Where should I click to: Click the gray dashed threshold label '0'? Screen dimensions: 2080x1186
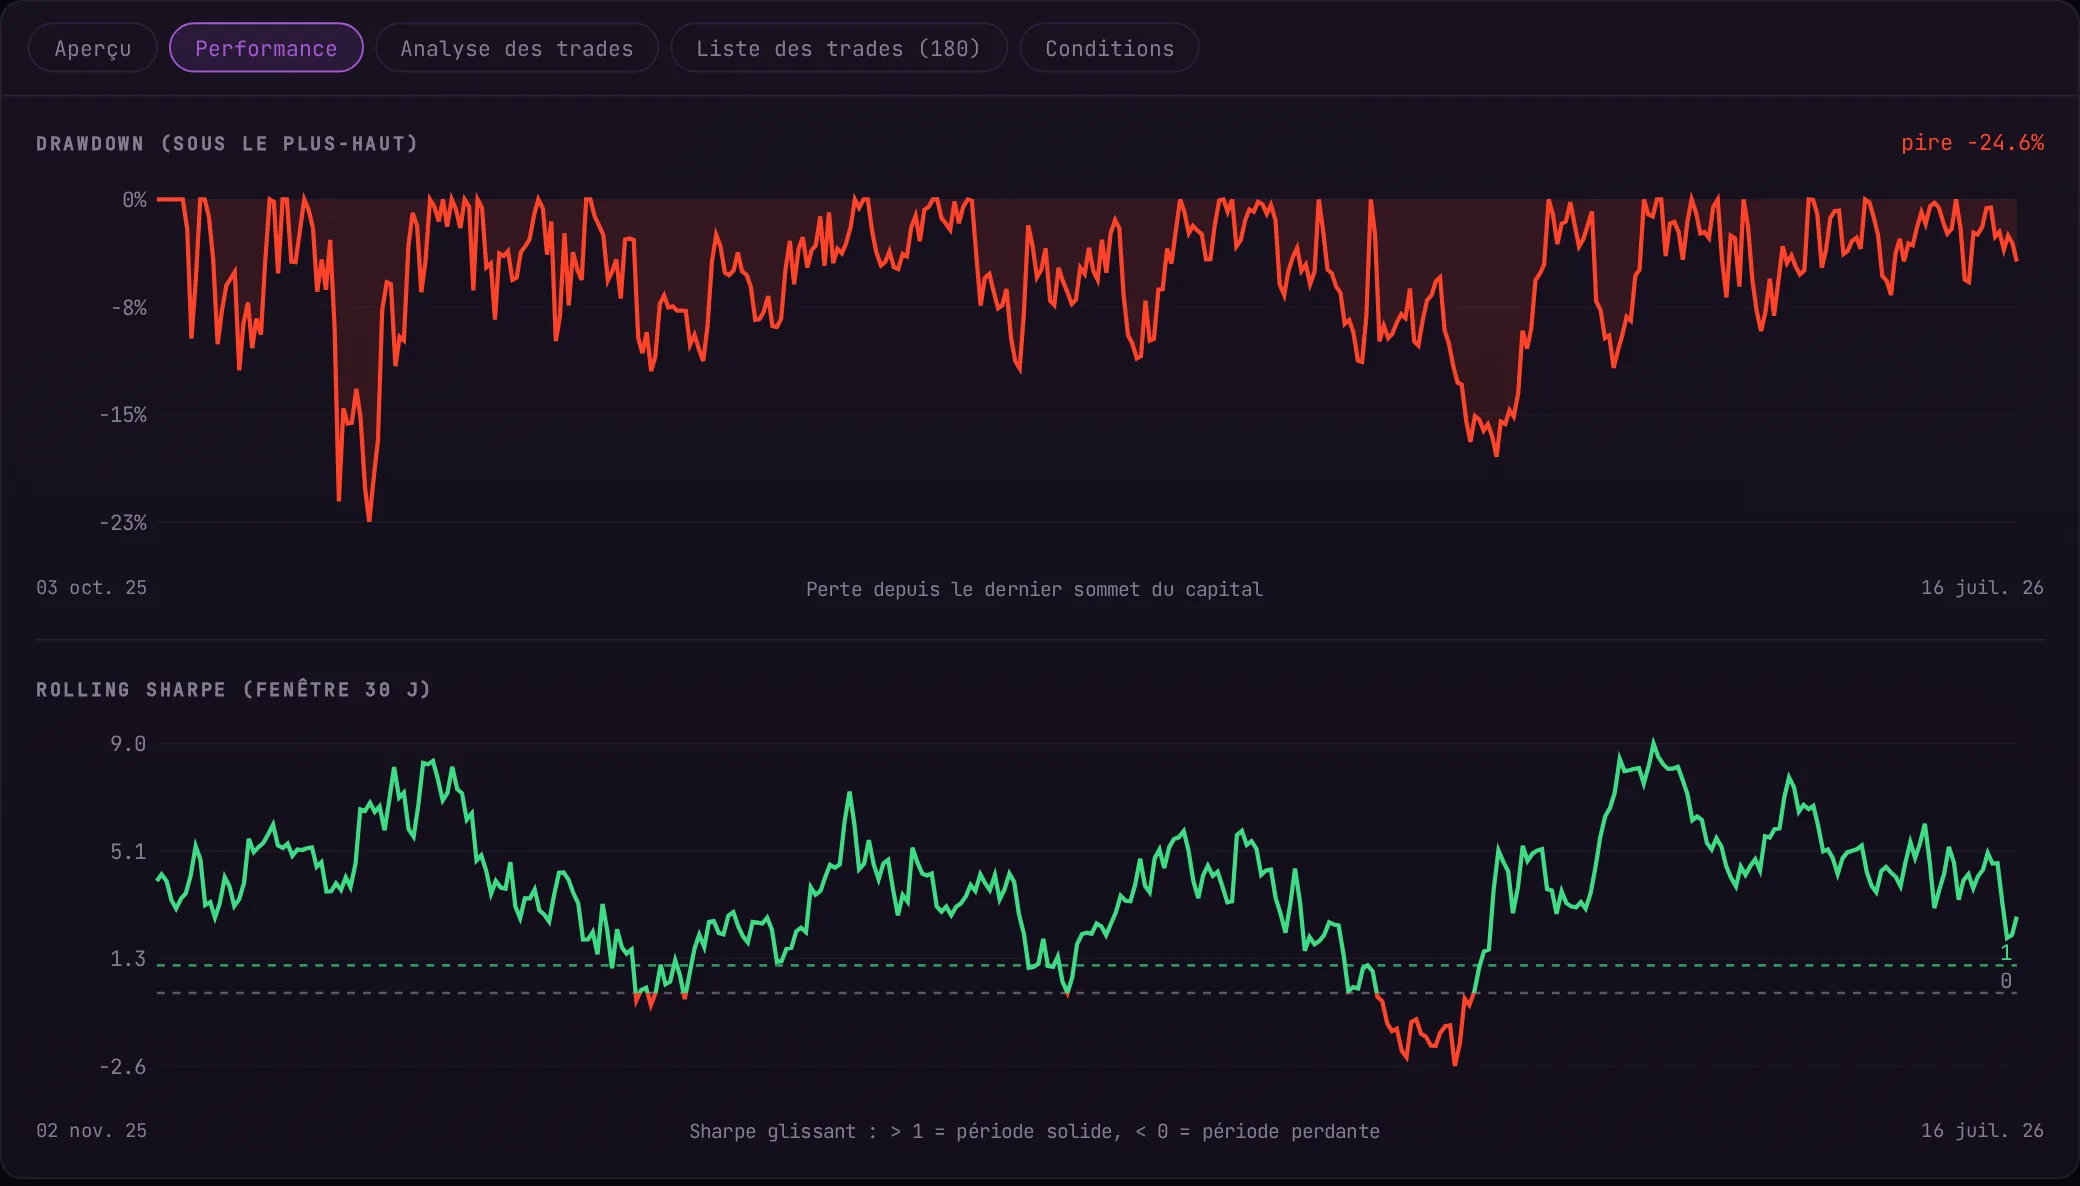point(2005,981)
